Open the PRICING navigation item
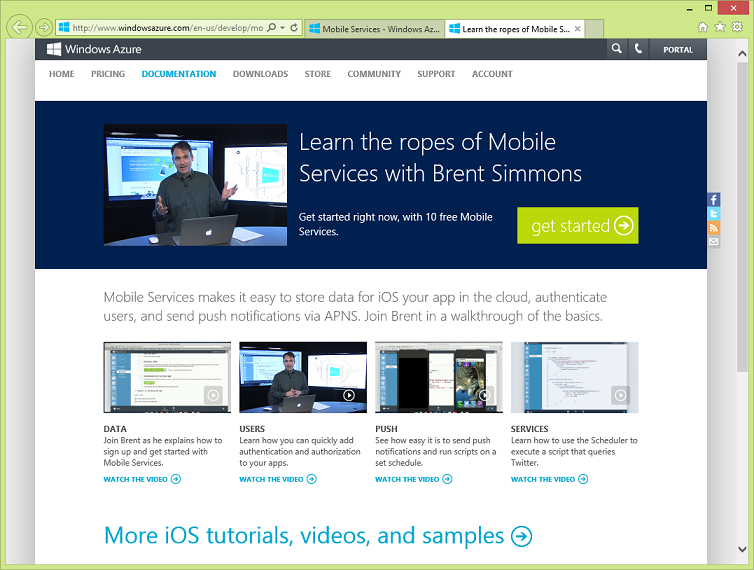The width and height of the screenshot is (754, 570). coord(108,74)
